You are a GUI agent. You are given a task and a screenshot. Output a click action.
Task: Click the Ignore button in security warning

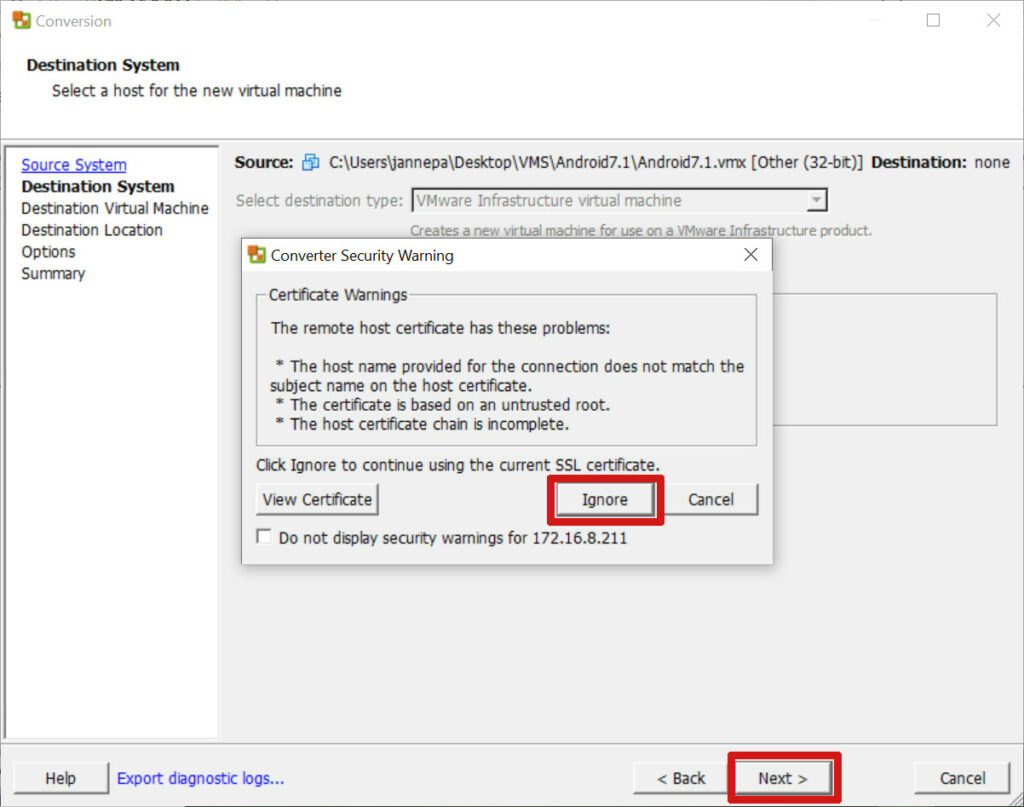pyautogui.click(x=605, y=499)
